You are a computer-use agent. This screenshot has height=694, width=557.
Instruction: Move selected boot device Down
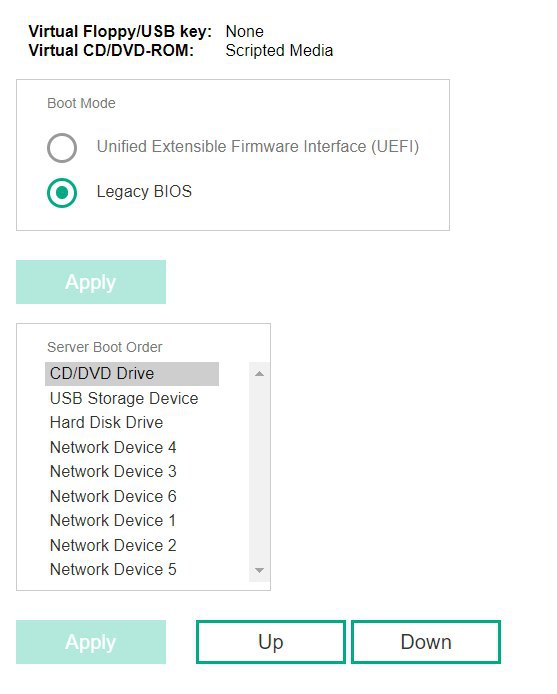tap(426, 642)
